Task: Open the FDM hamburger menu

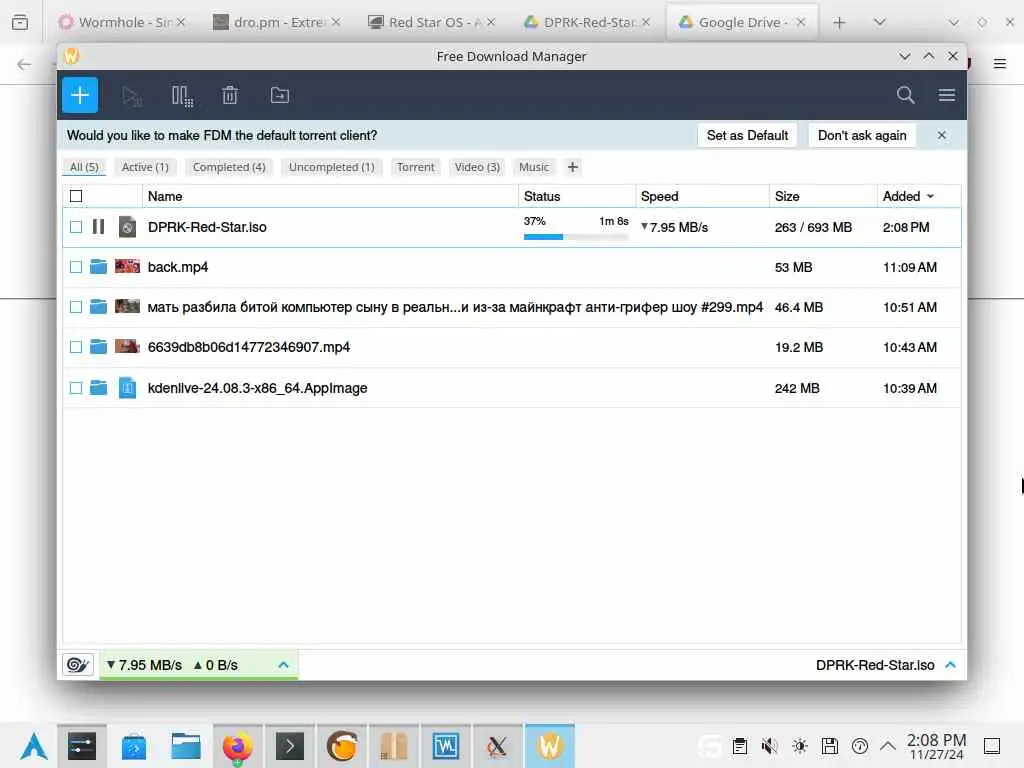Action: click(x=946, y=95)
